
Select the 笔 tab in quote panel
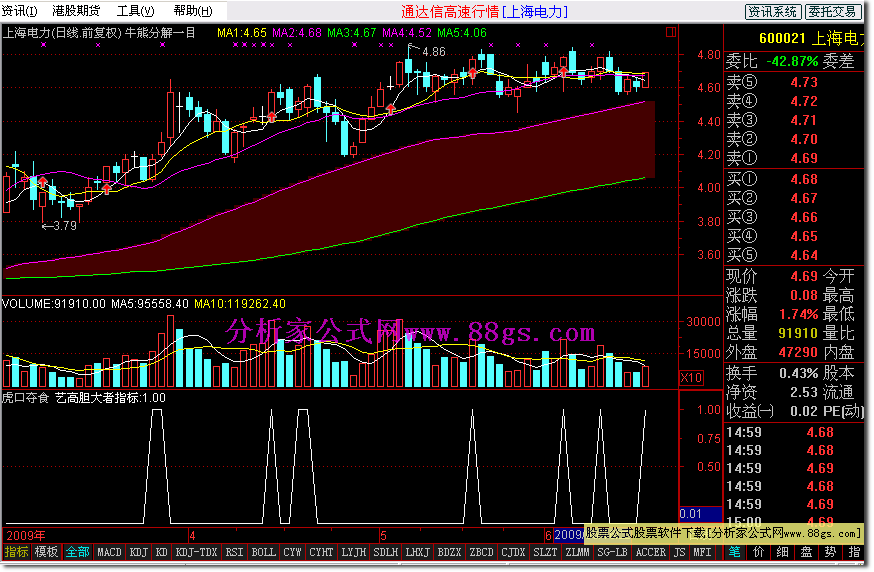coord(735,552)
